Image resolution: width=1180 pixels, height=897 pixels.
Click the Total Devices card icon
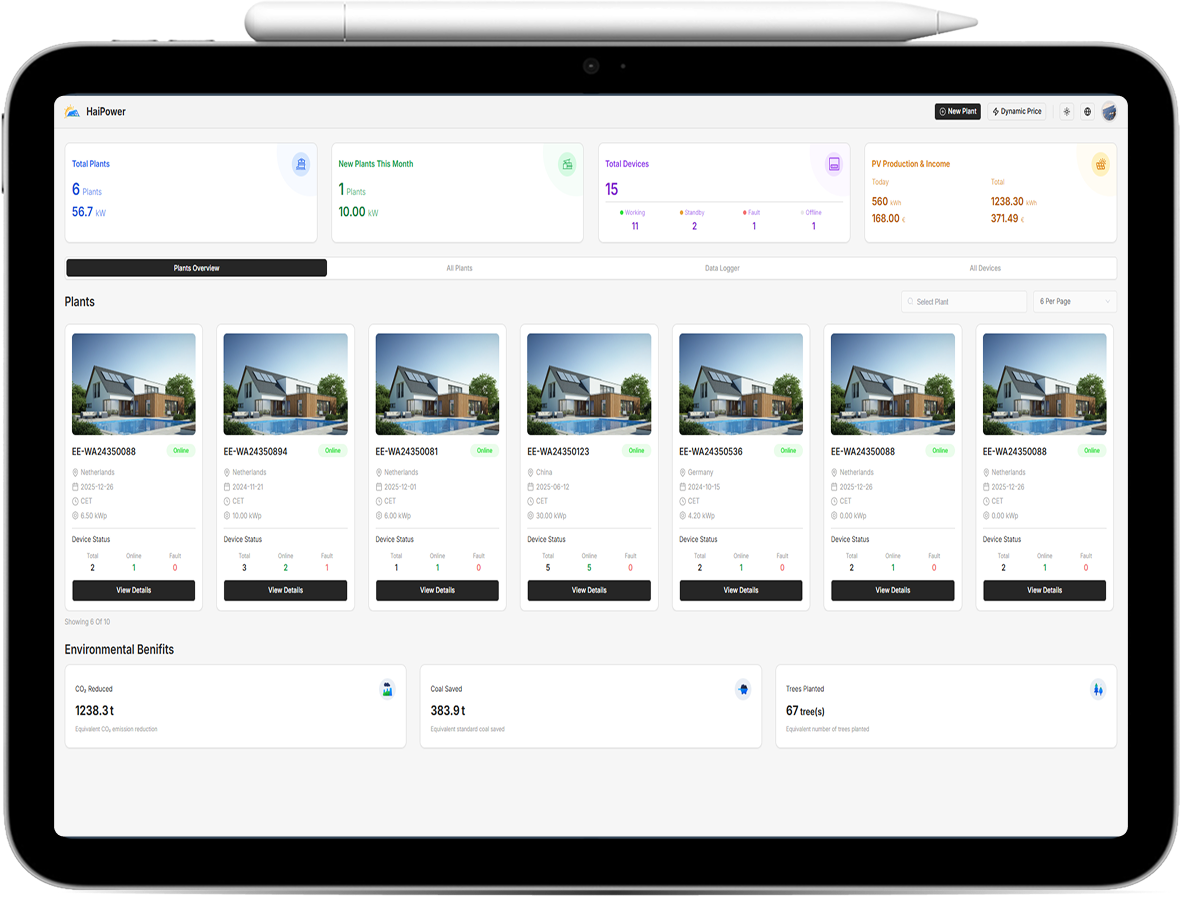[833, 164]
